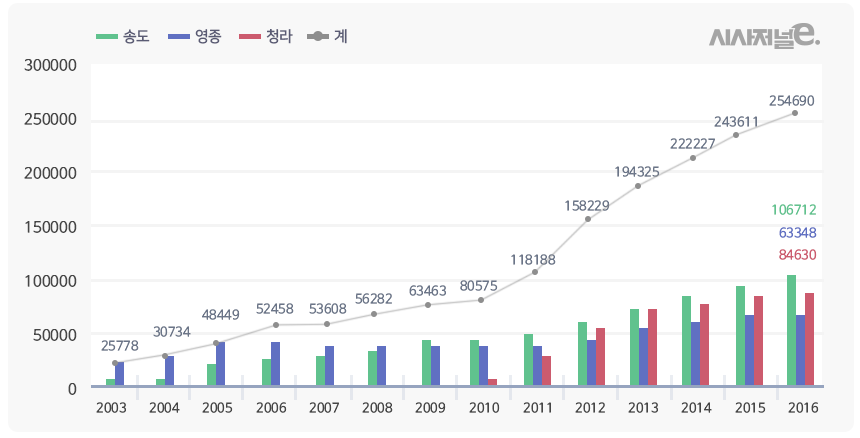Select the line data point labeled 118188
The height and width of the screenshot is (438, 860).
coord(535,272)
